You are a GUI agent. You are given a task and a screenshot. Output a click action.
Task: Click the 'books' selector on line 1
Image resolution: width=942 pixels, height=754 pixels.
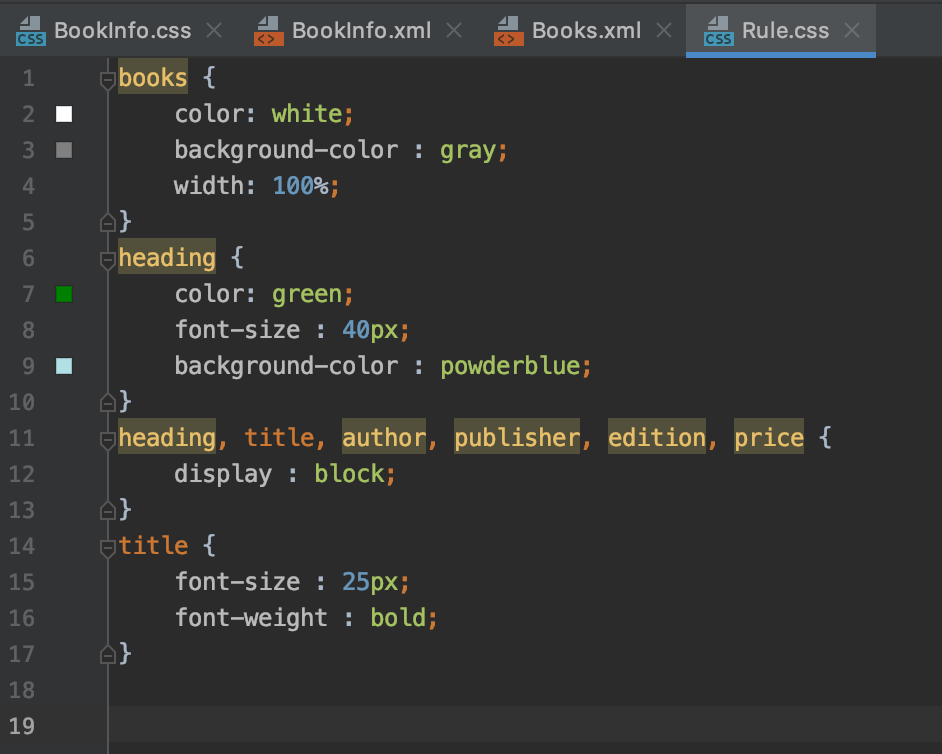coord(153,78)
